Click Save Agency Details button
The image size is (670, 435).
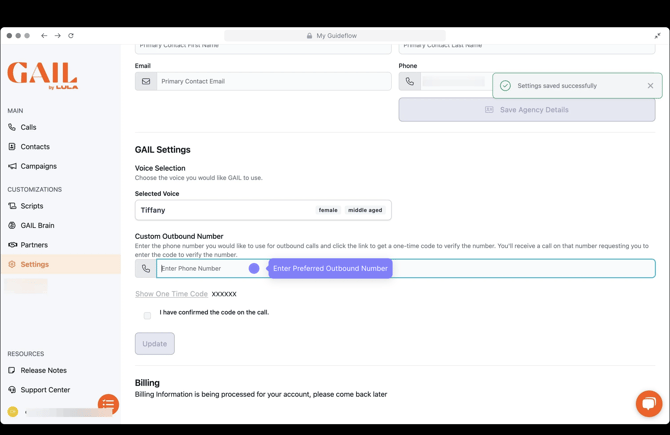527,110
